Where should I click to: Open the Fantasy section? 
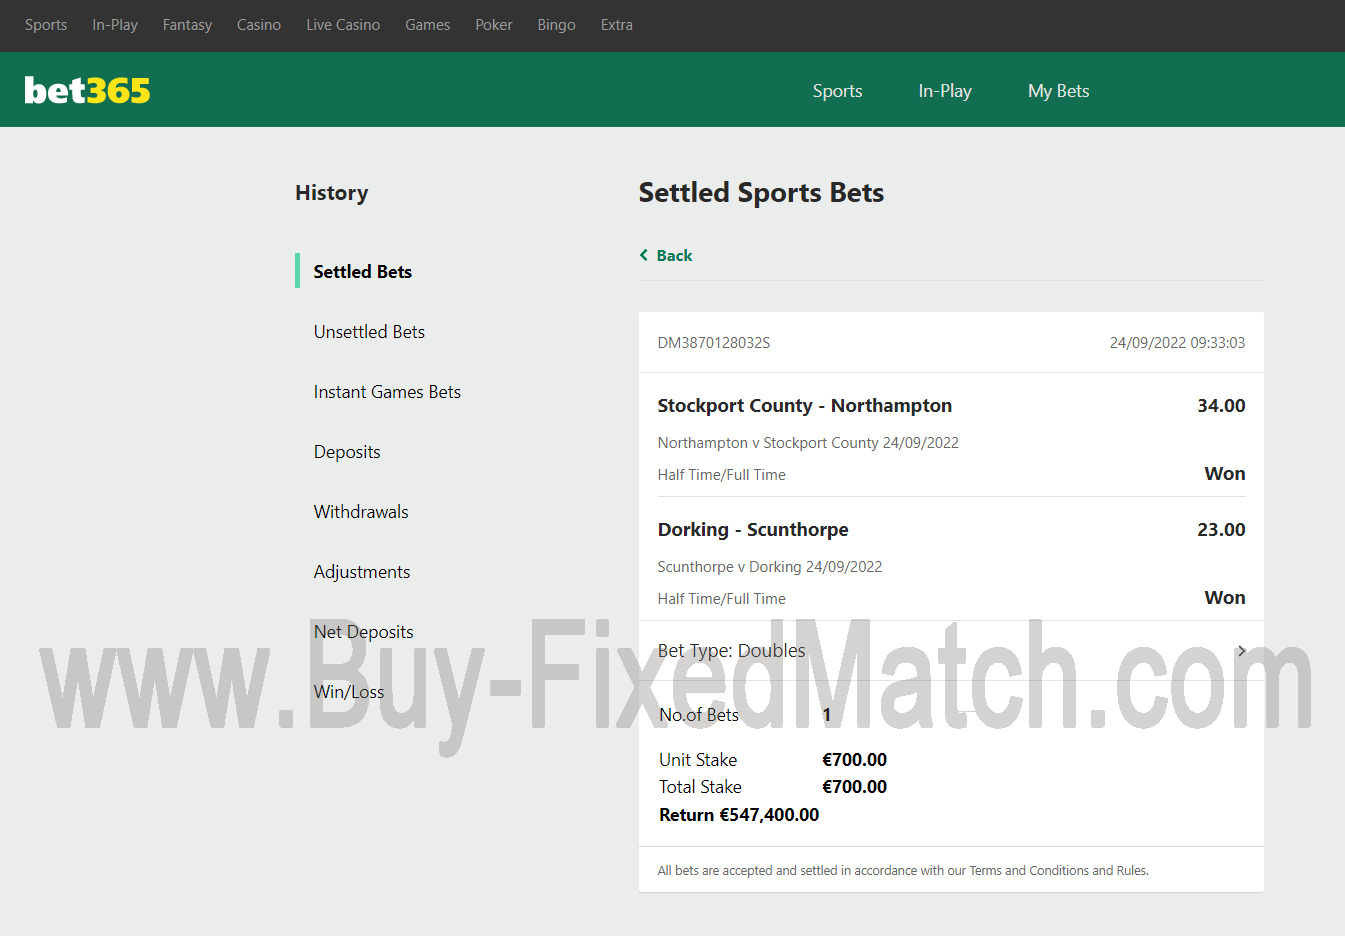click(x=187, y=25)
